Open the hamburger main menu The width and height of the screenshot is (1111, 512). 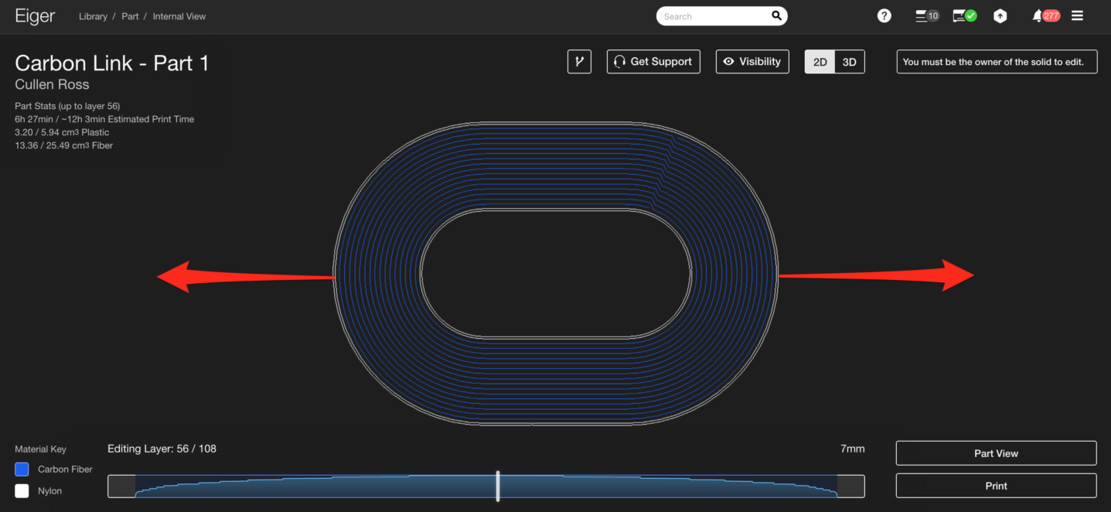pyautogui.click(x=1077, y=16)
